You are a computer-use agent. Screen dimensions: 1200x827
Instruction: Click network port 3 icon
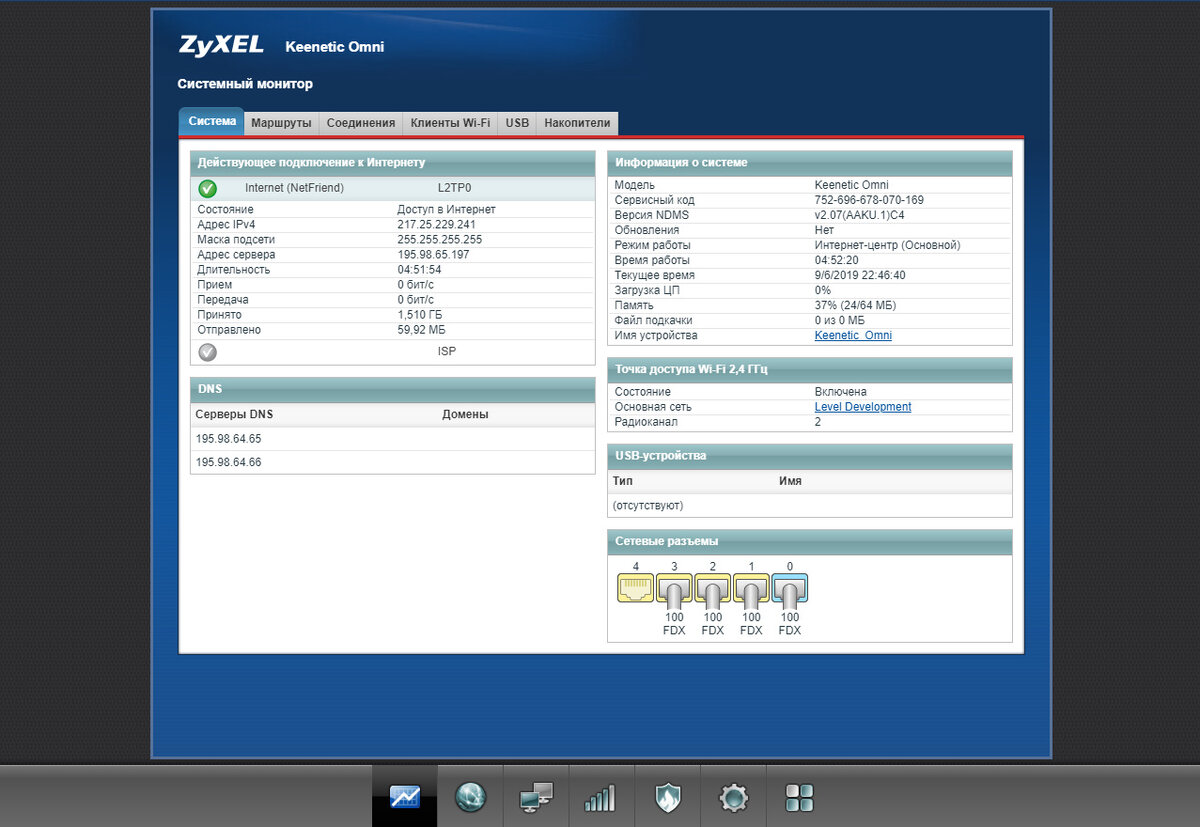674,589
